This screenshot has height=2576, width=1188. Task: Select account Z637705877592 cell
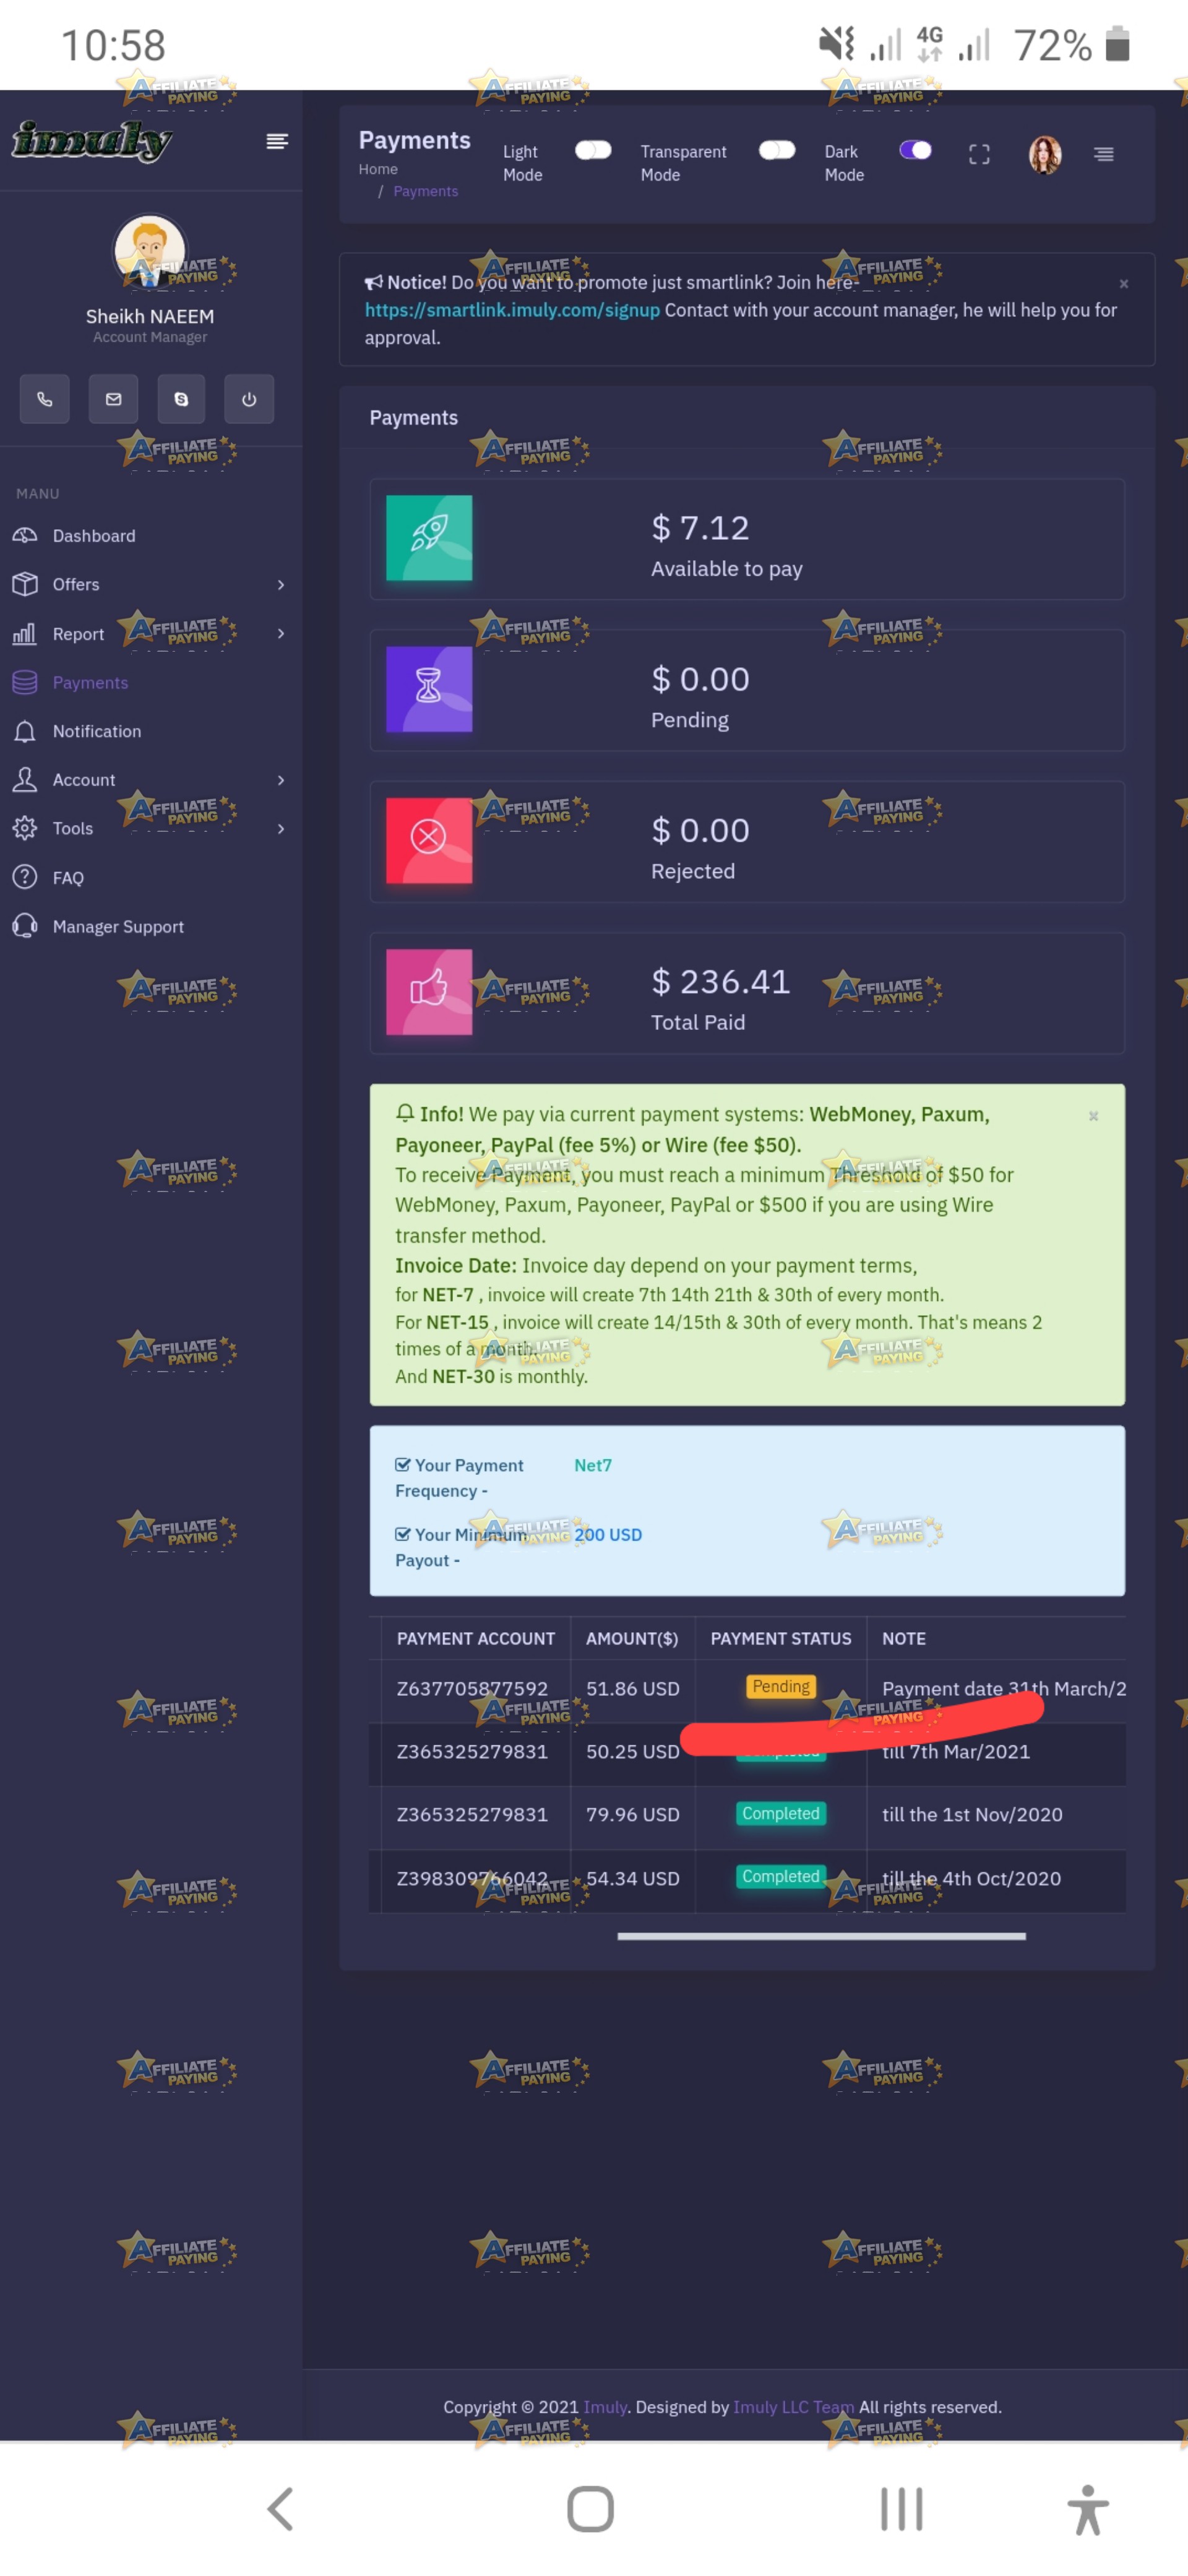tap(475, 1689)
